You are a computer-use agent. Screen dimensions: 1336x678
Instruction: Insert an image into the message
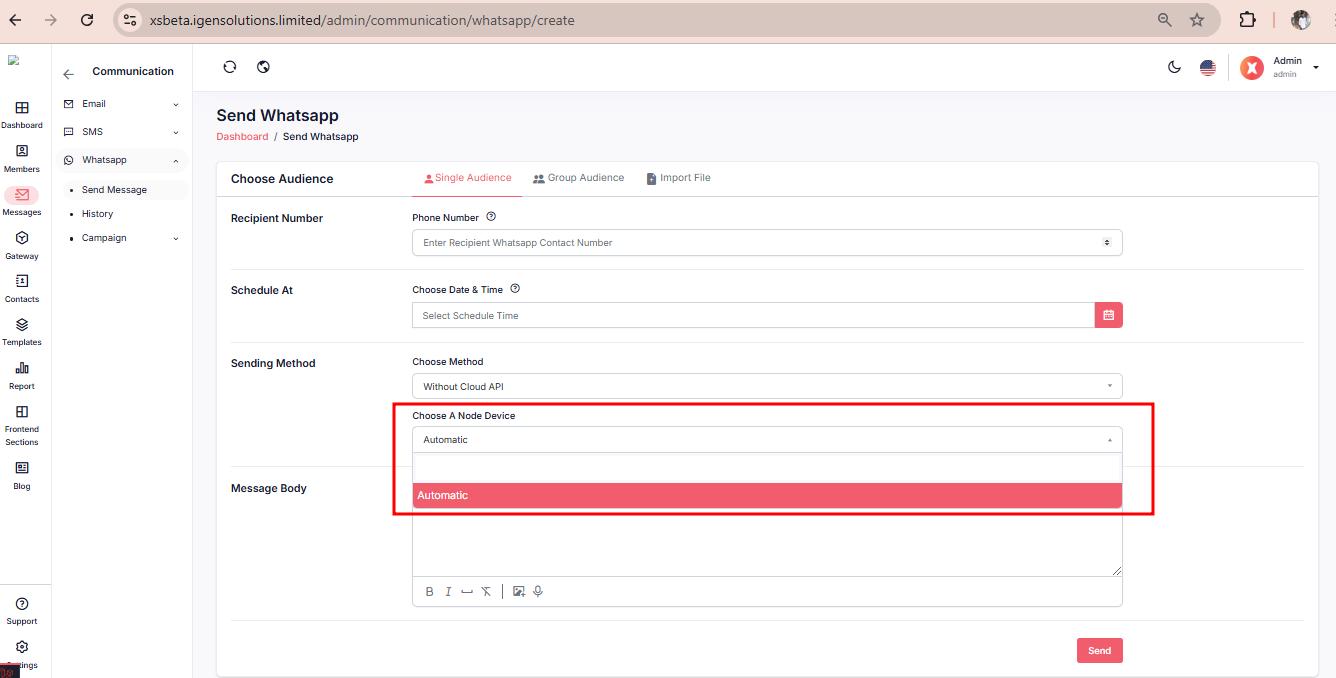point(518,591)
